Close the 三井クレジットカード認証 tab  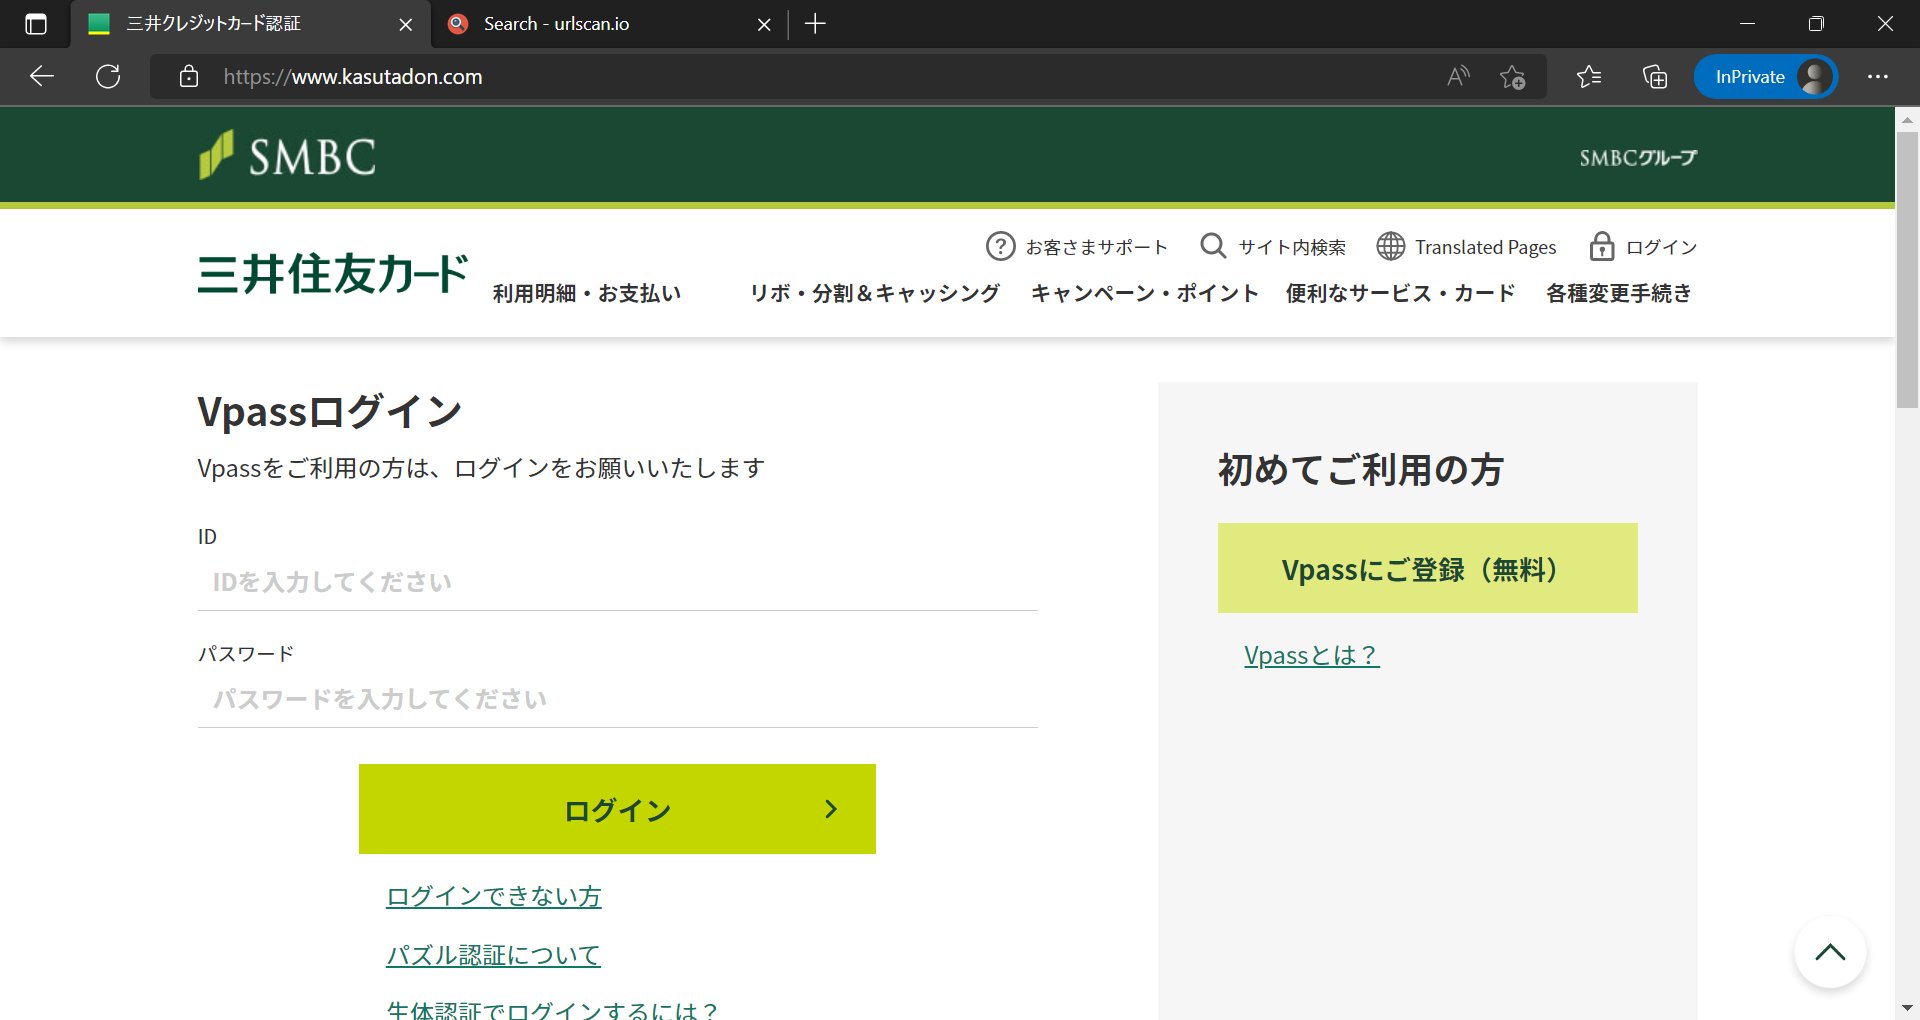click(x=405, y=24)
